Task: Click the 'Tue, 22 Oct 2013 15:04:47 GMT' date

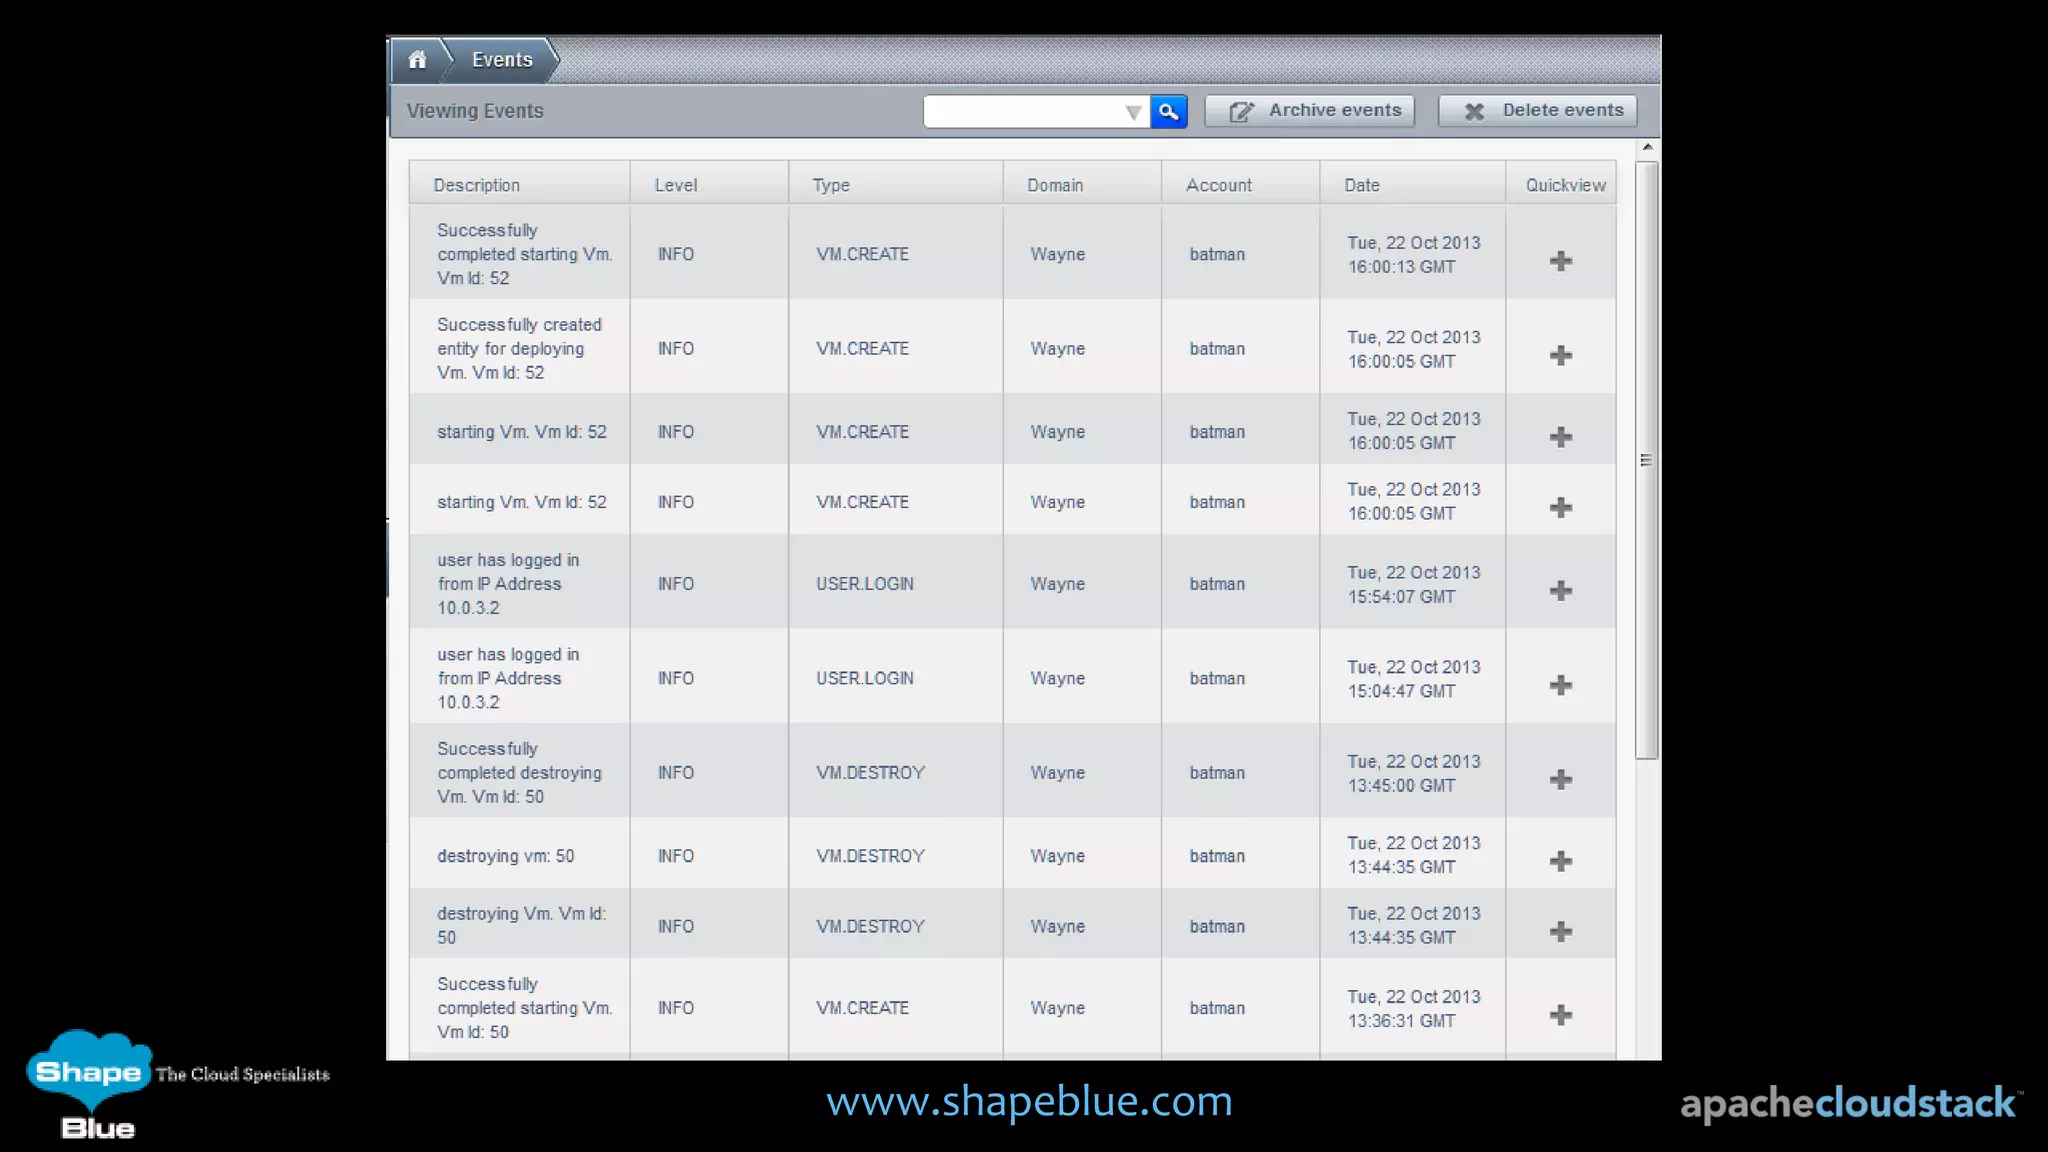Action: (x=1413, y=679)
